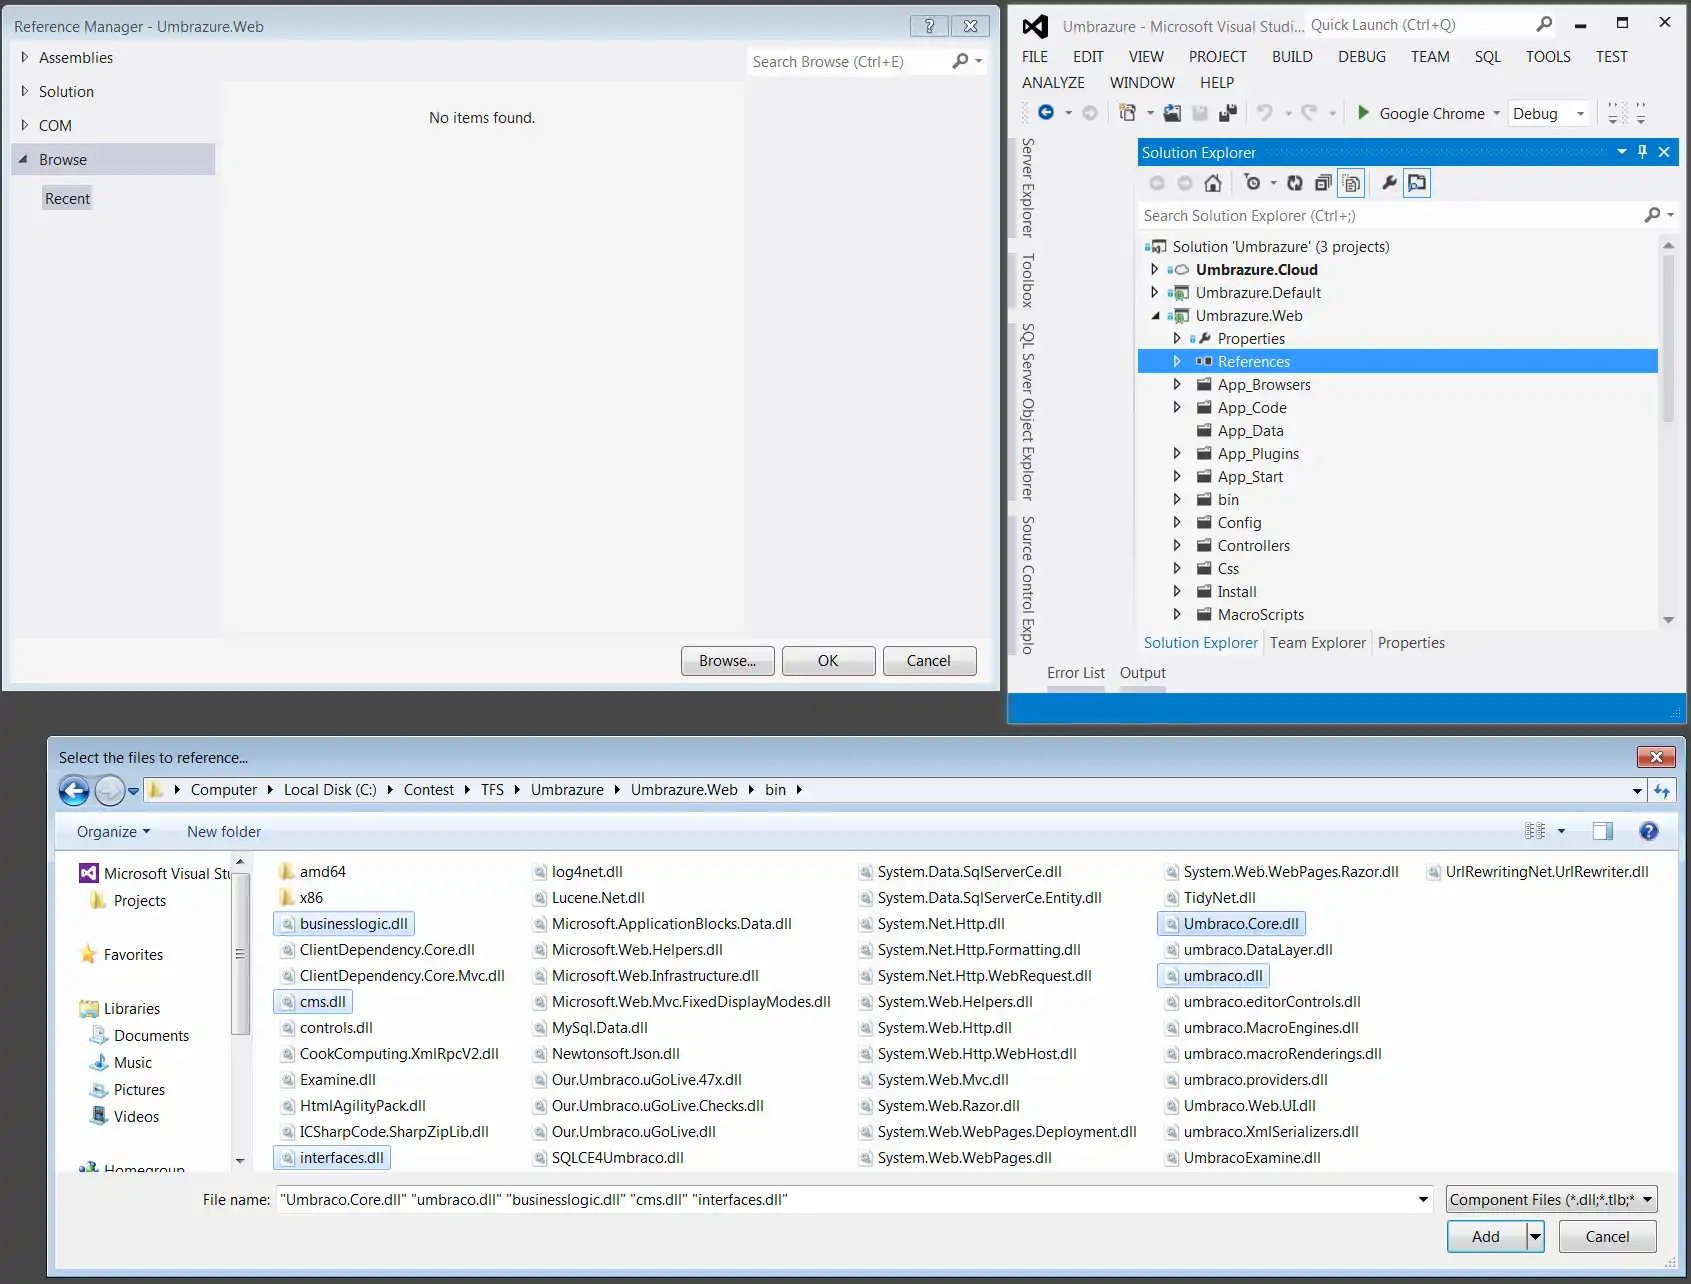The width and height of the screenshot is (1691, 1284).
Task: Click the refresh icon beside the address bar
Action: [x=1662, y=790]
